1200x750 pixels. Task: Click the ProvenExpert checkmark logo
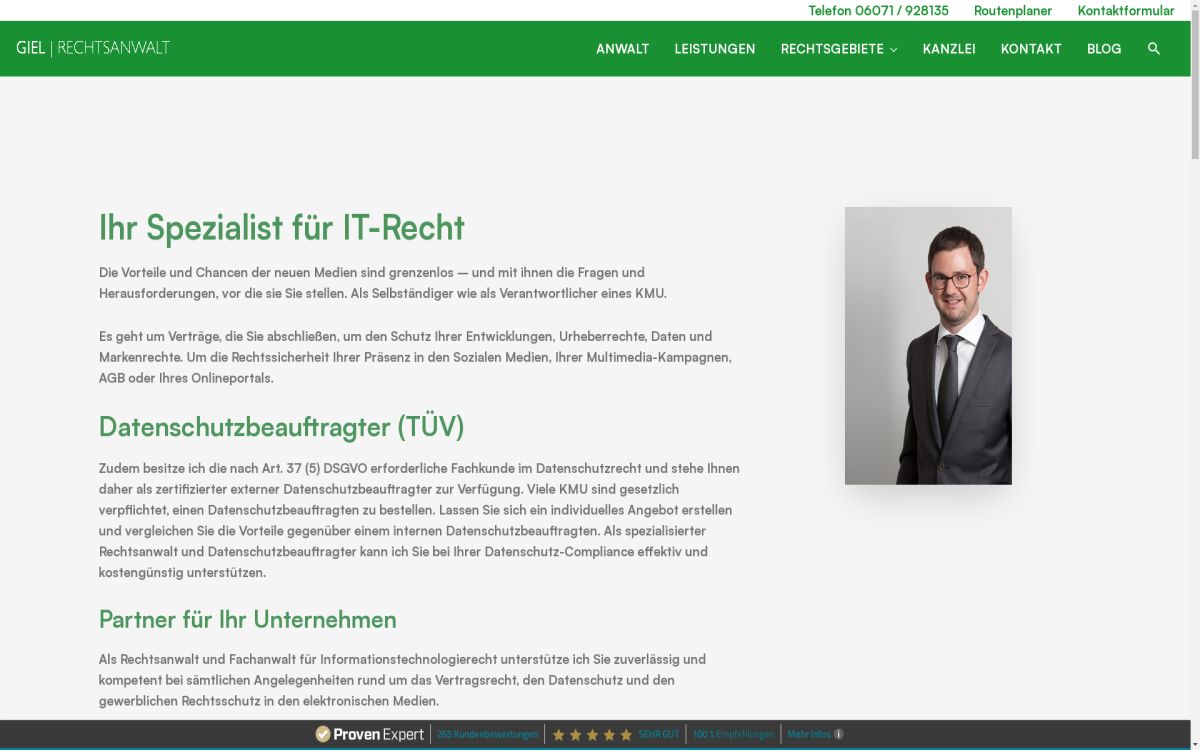click(326, 733)
